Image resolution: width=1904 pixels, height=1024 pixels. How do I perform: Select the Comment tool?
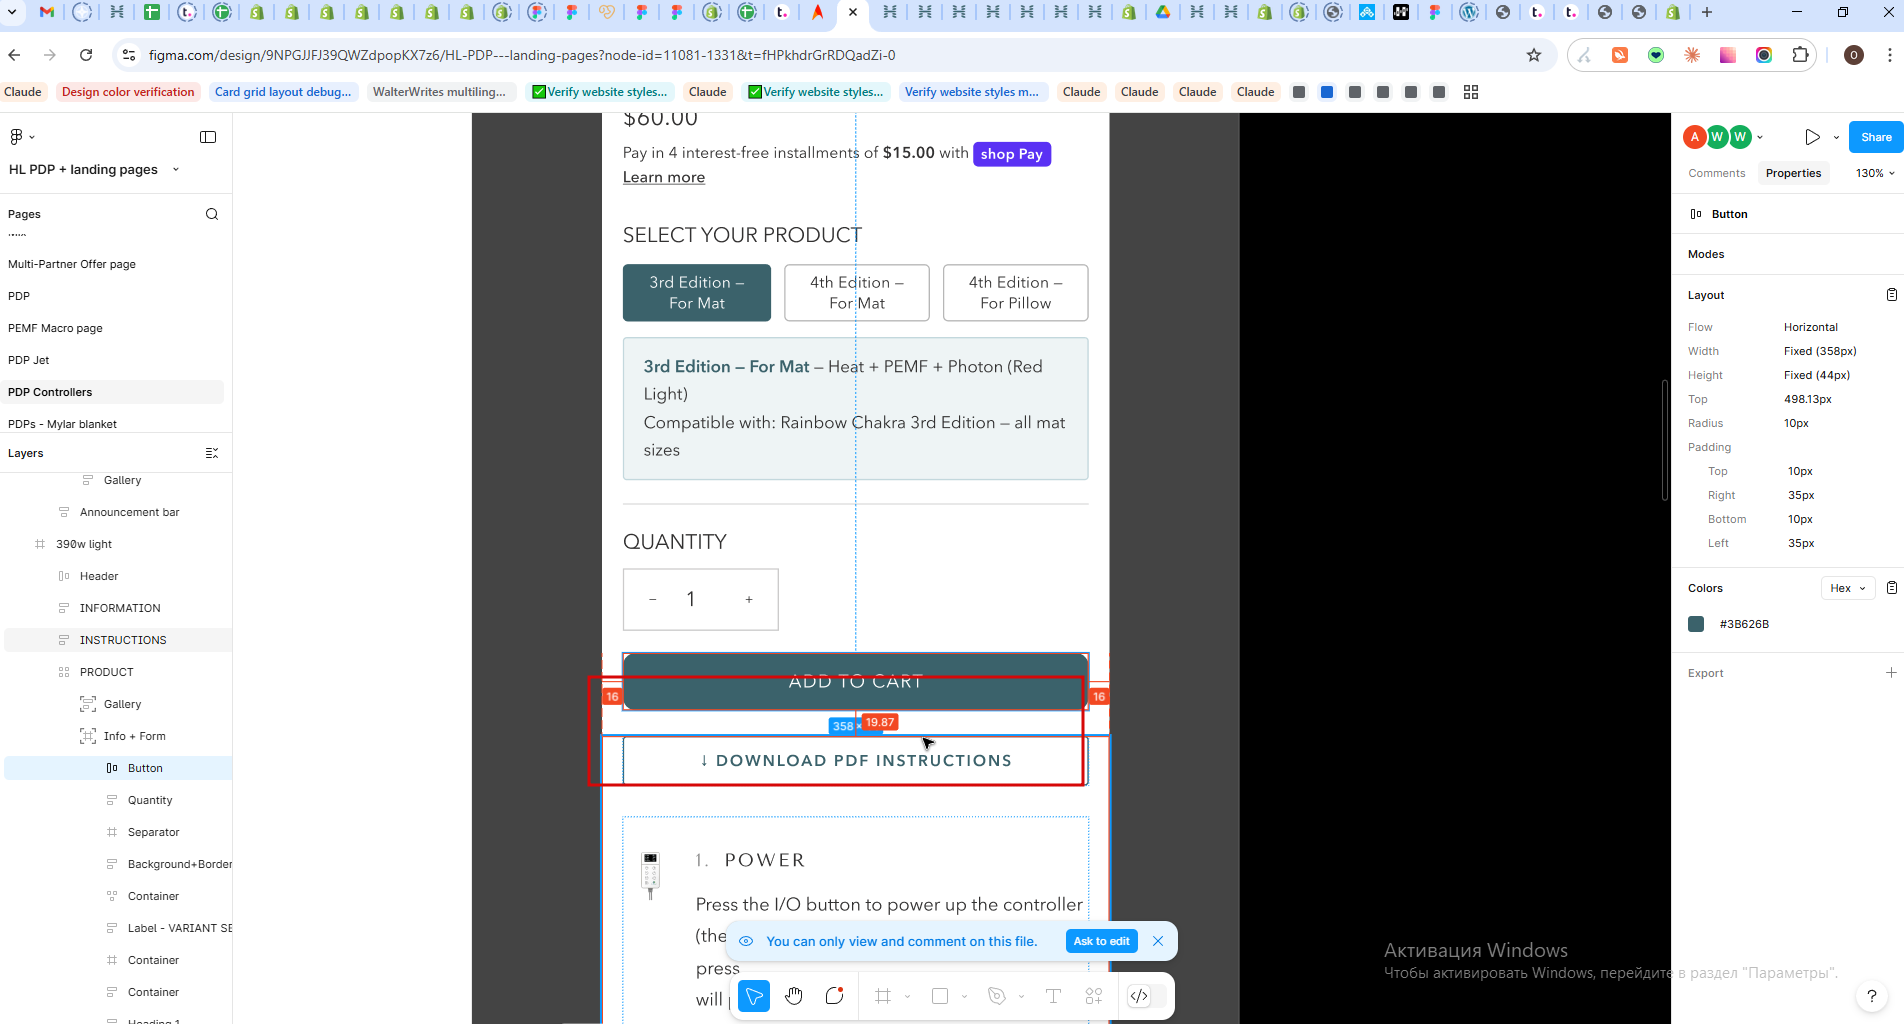(x=835, y=996)
